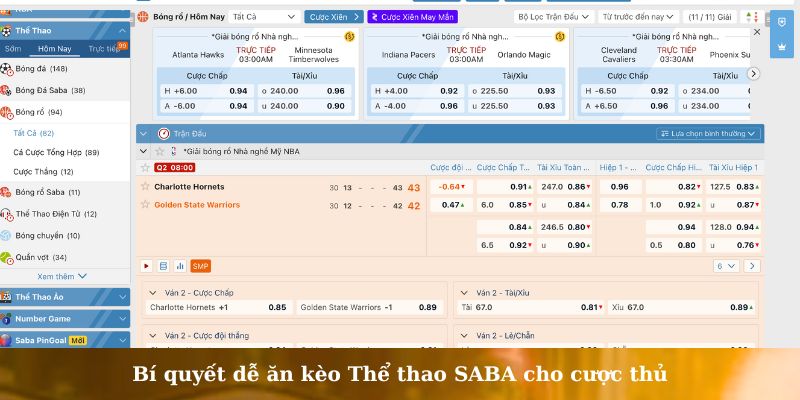Click the Number Game header icon
The height and width of the screenshot is (400, 800).
point(6,319)
